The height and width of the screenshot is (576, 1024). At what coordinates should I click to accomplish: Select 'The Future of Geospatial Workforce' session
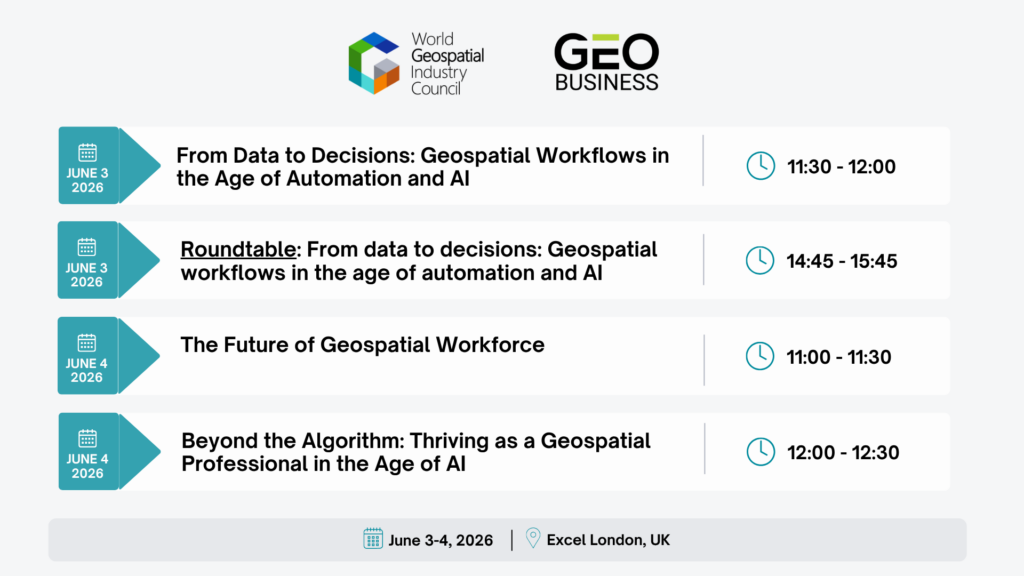tap(362, 345)
